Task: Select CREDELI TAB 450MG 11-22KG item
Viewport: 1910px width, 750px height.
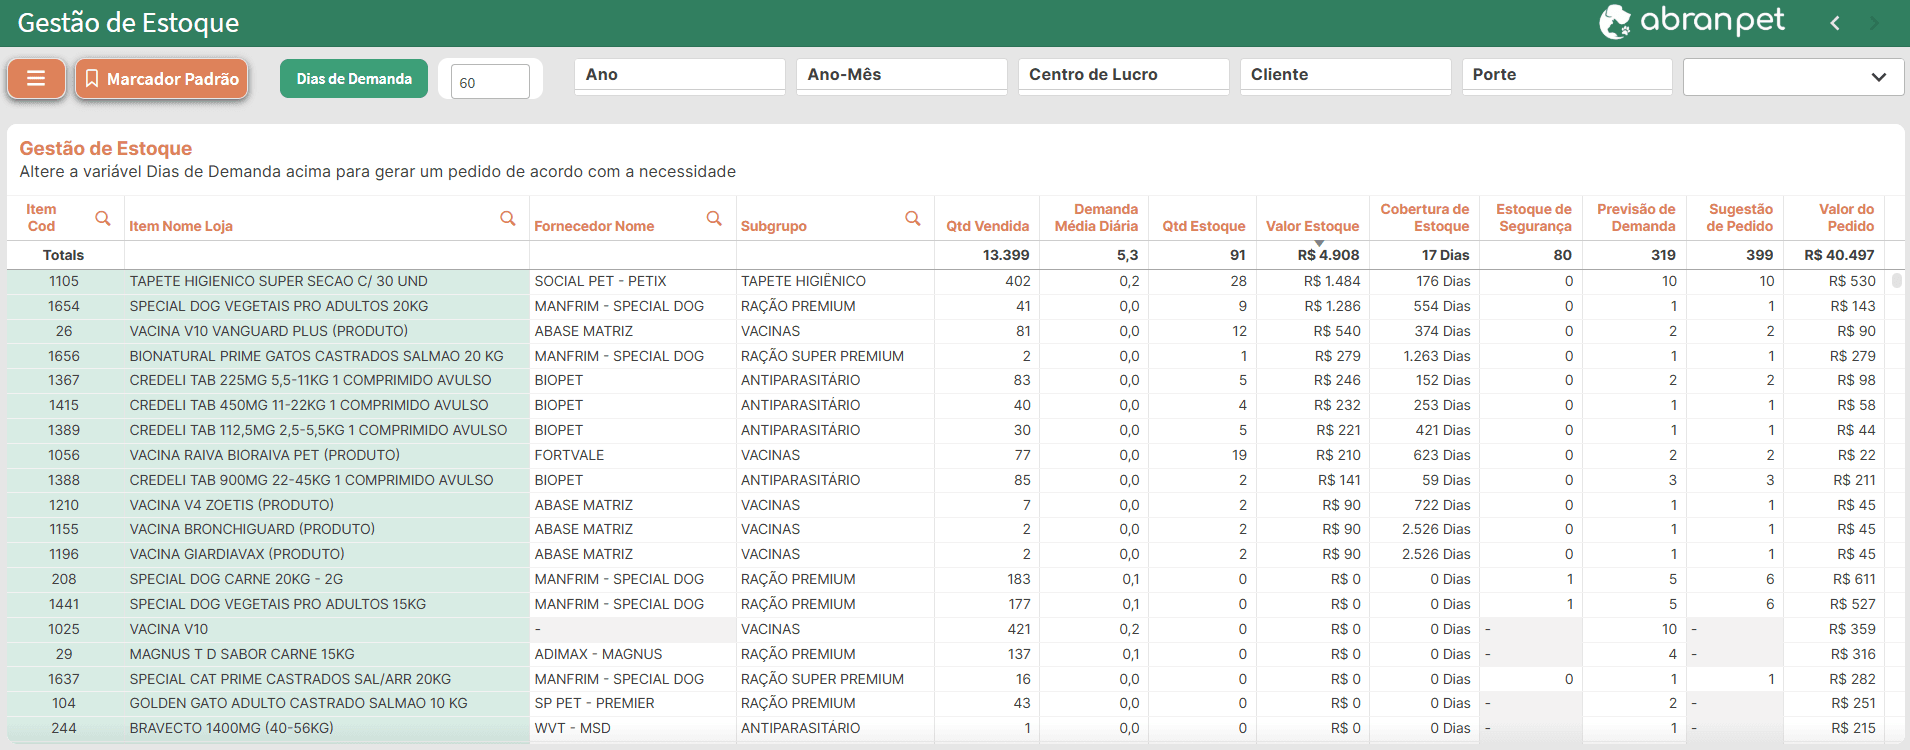Action: (x=309, y=405)
